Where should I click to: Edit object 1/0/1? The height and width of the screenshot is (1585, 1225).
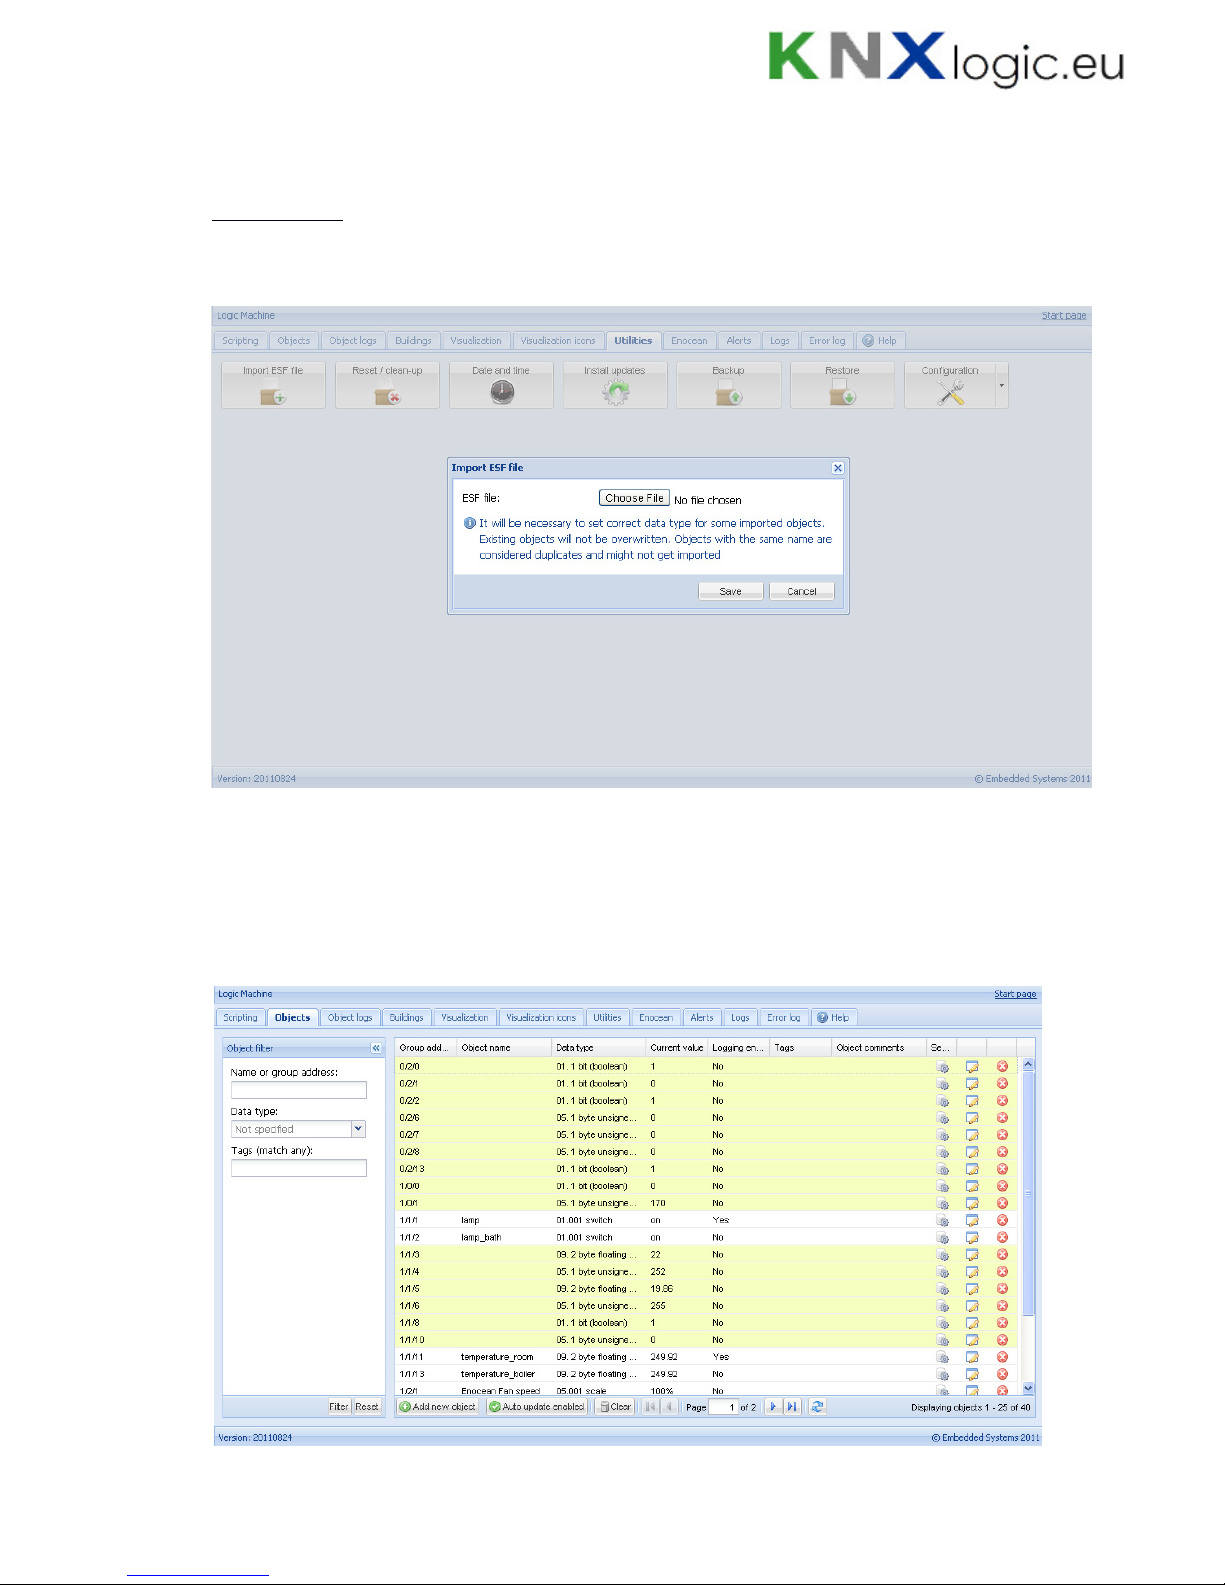(x=972, y=1203)
